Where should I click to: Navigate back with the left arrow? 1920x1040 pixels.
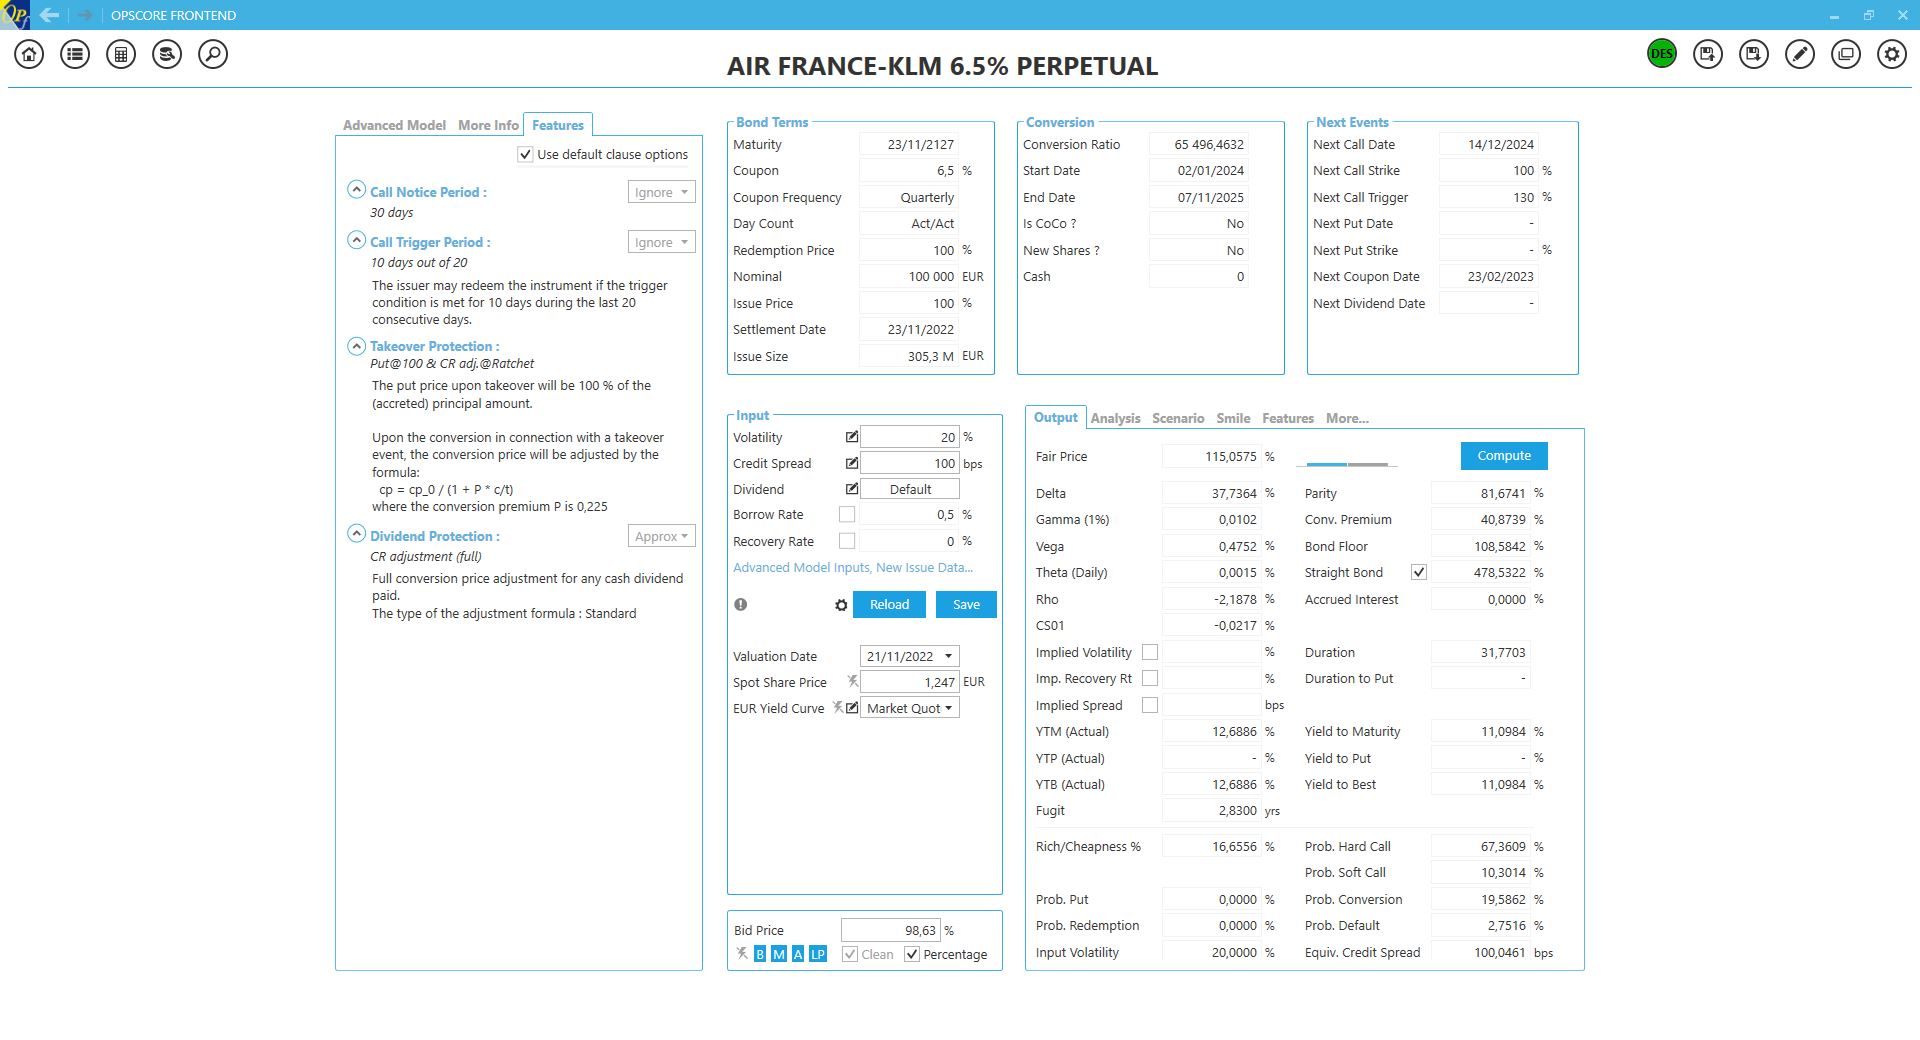pyautogui.click(x=49, y=15)
